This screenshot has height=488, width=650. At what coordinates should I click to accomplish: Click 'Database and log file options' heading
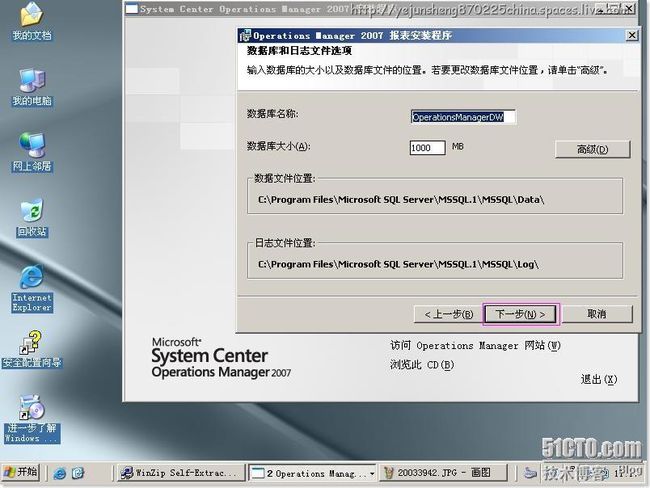(x=299, y=51)
